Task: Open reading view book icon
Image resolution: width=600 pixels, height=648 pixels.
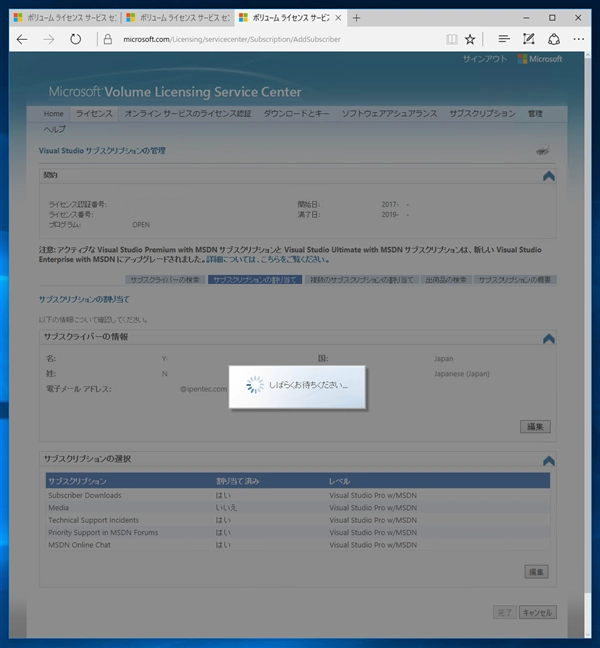Action: 452,39
